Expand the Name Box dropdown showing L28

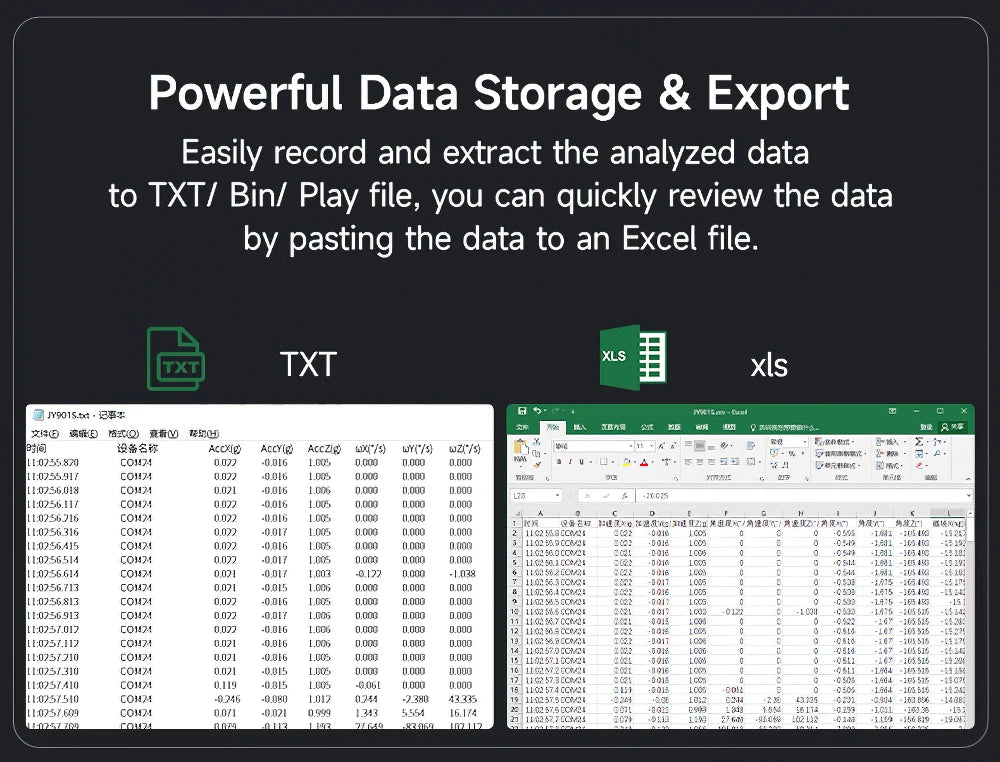[x=557, y=496]
